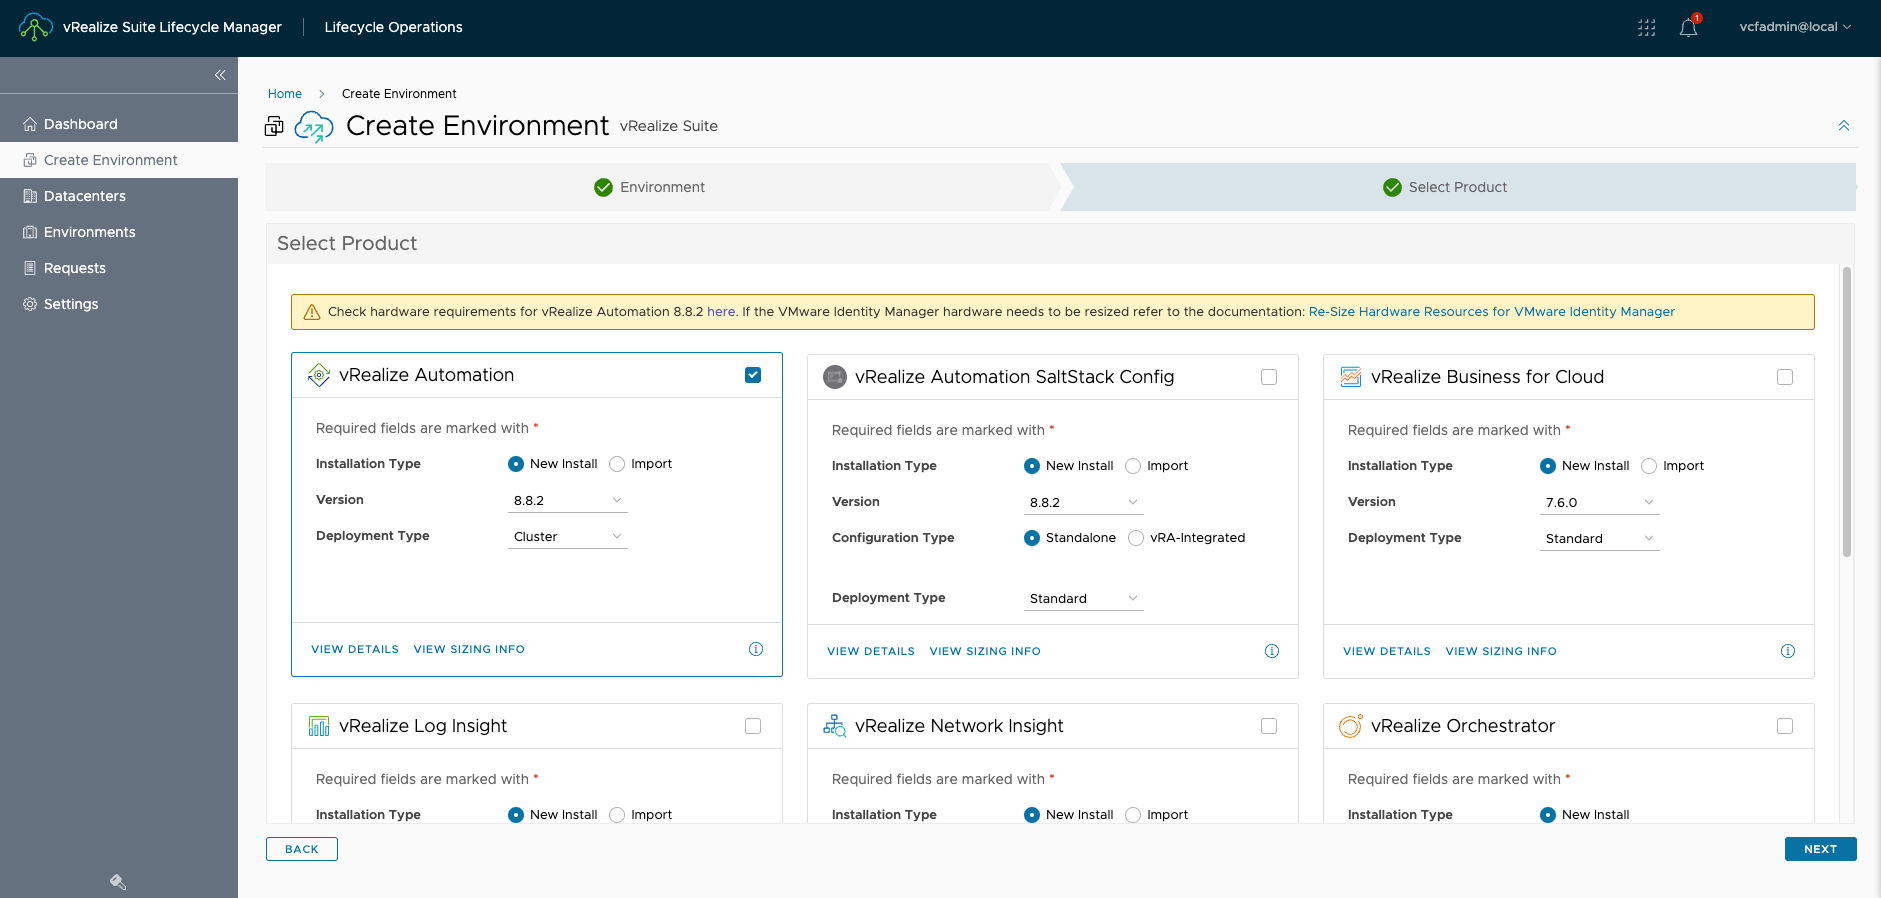
Task: Open the vcfadmin@local user menu
Action: click(1795, 27)
